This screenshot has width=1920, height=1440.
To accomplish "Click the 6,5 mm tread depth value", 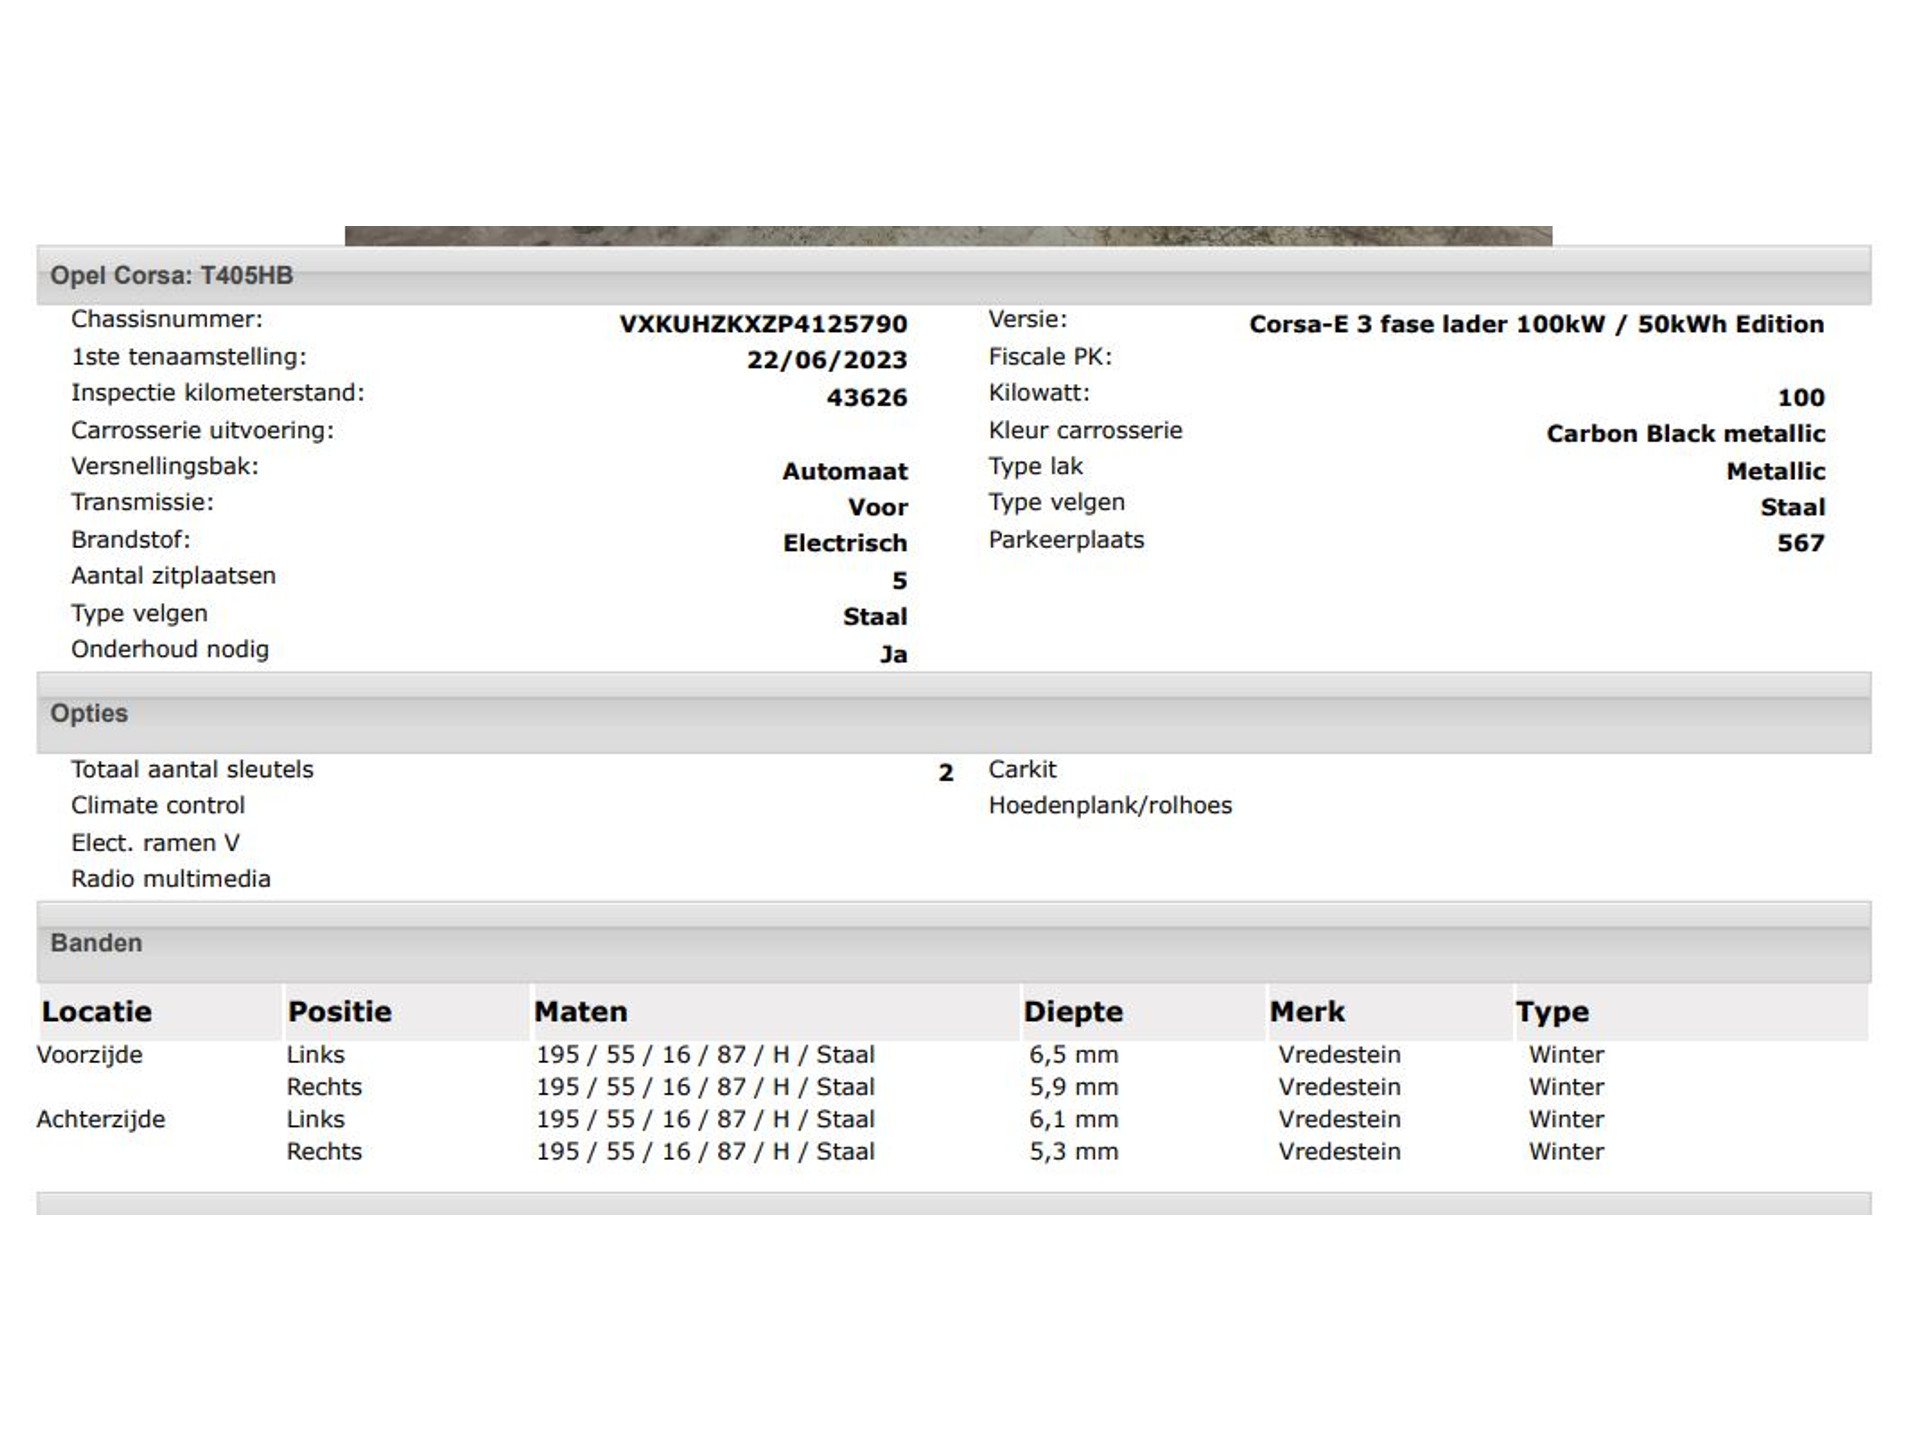I will point(1073,1054).
